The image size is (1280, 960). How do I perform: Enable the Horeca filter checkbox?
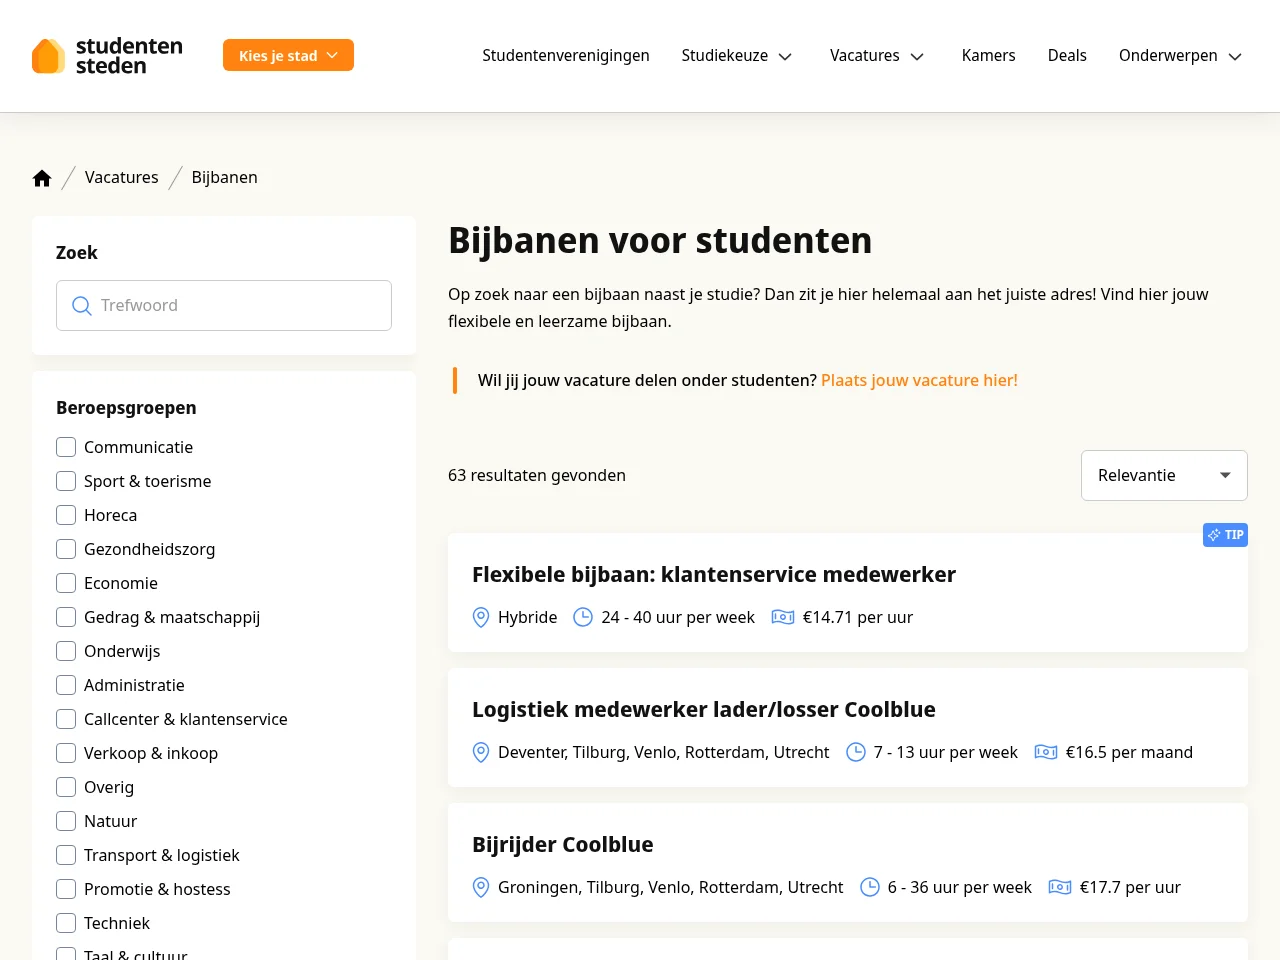[66, 515]
